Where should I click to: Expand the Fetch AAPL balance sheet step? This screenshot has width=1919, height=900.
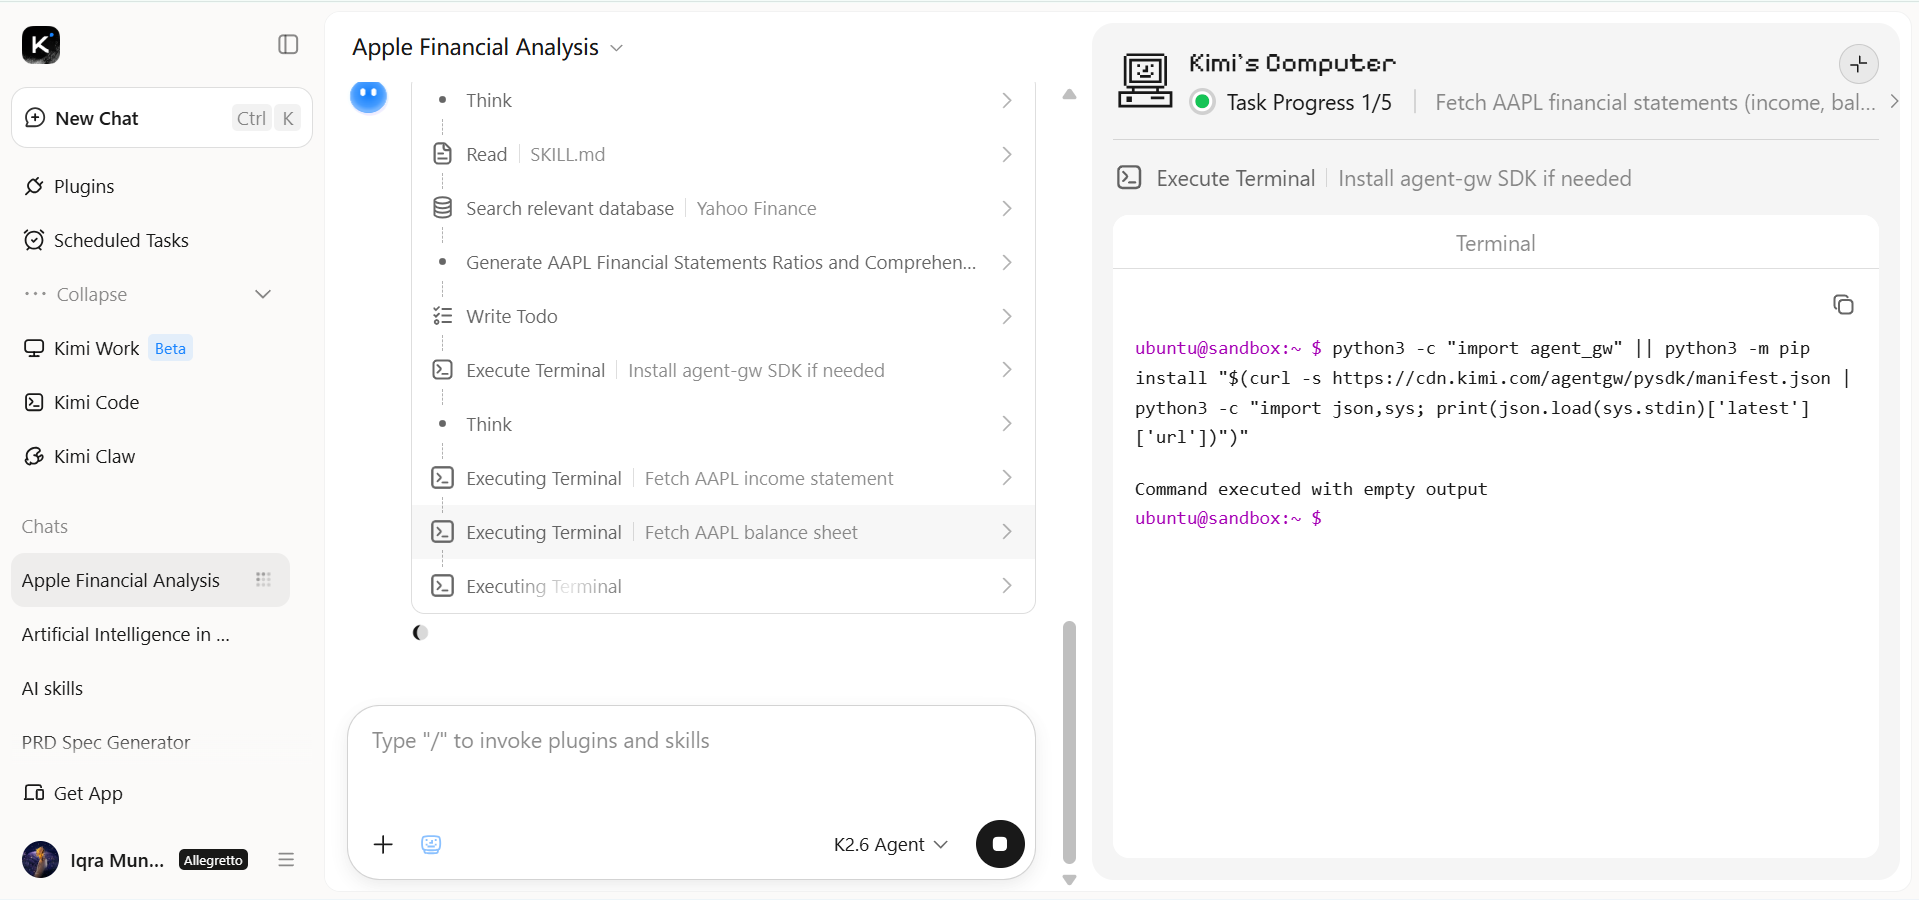coord(724,532)
